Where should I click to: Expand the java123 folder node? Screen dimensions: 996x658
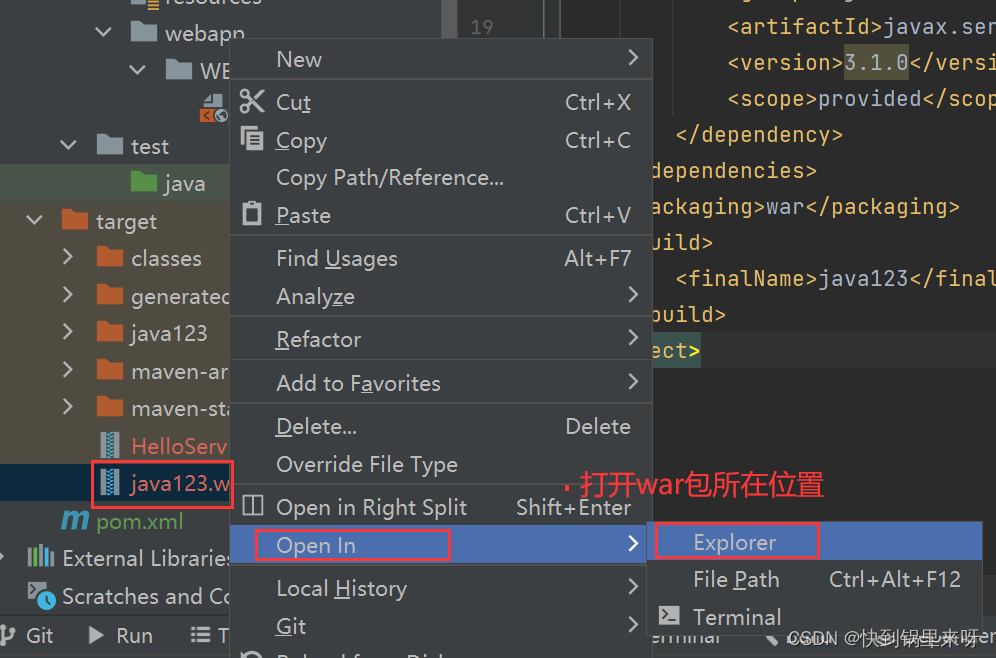coord(68,332)
